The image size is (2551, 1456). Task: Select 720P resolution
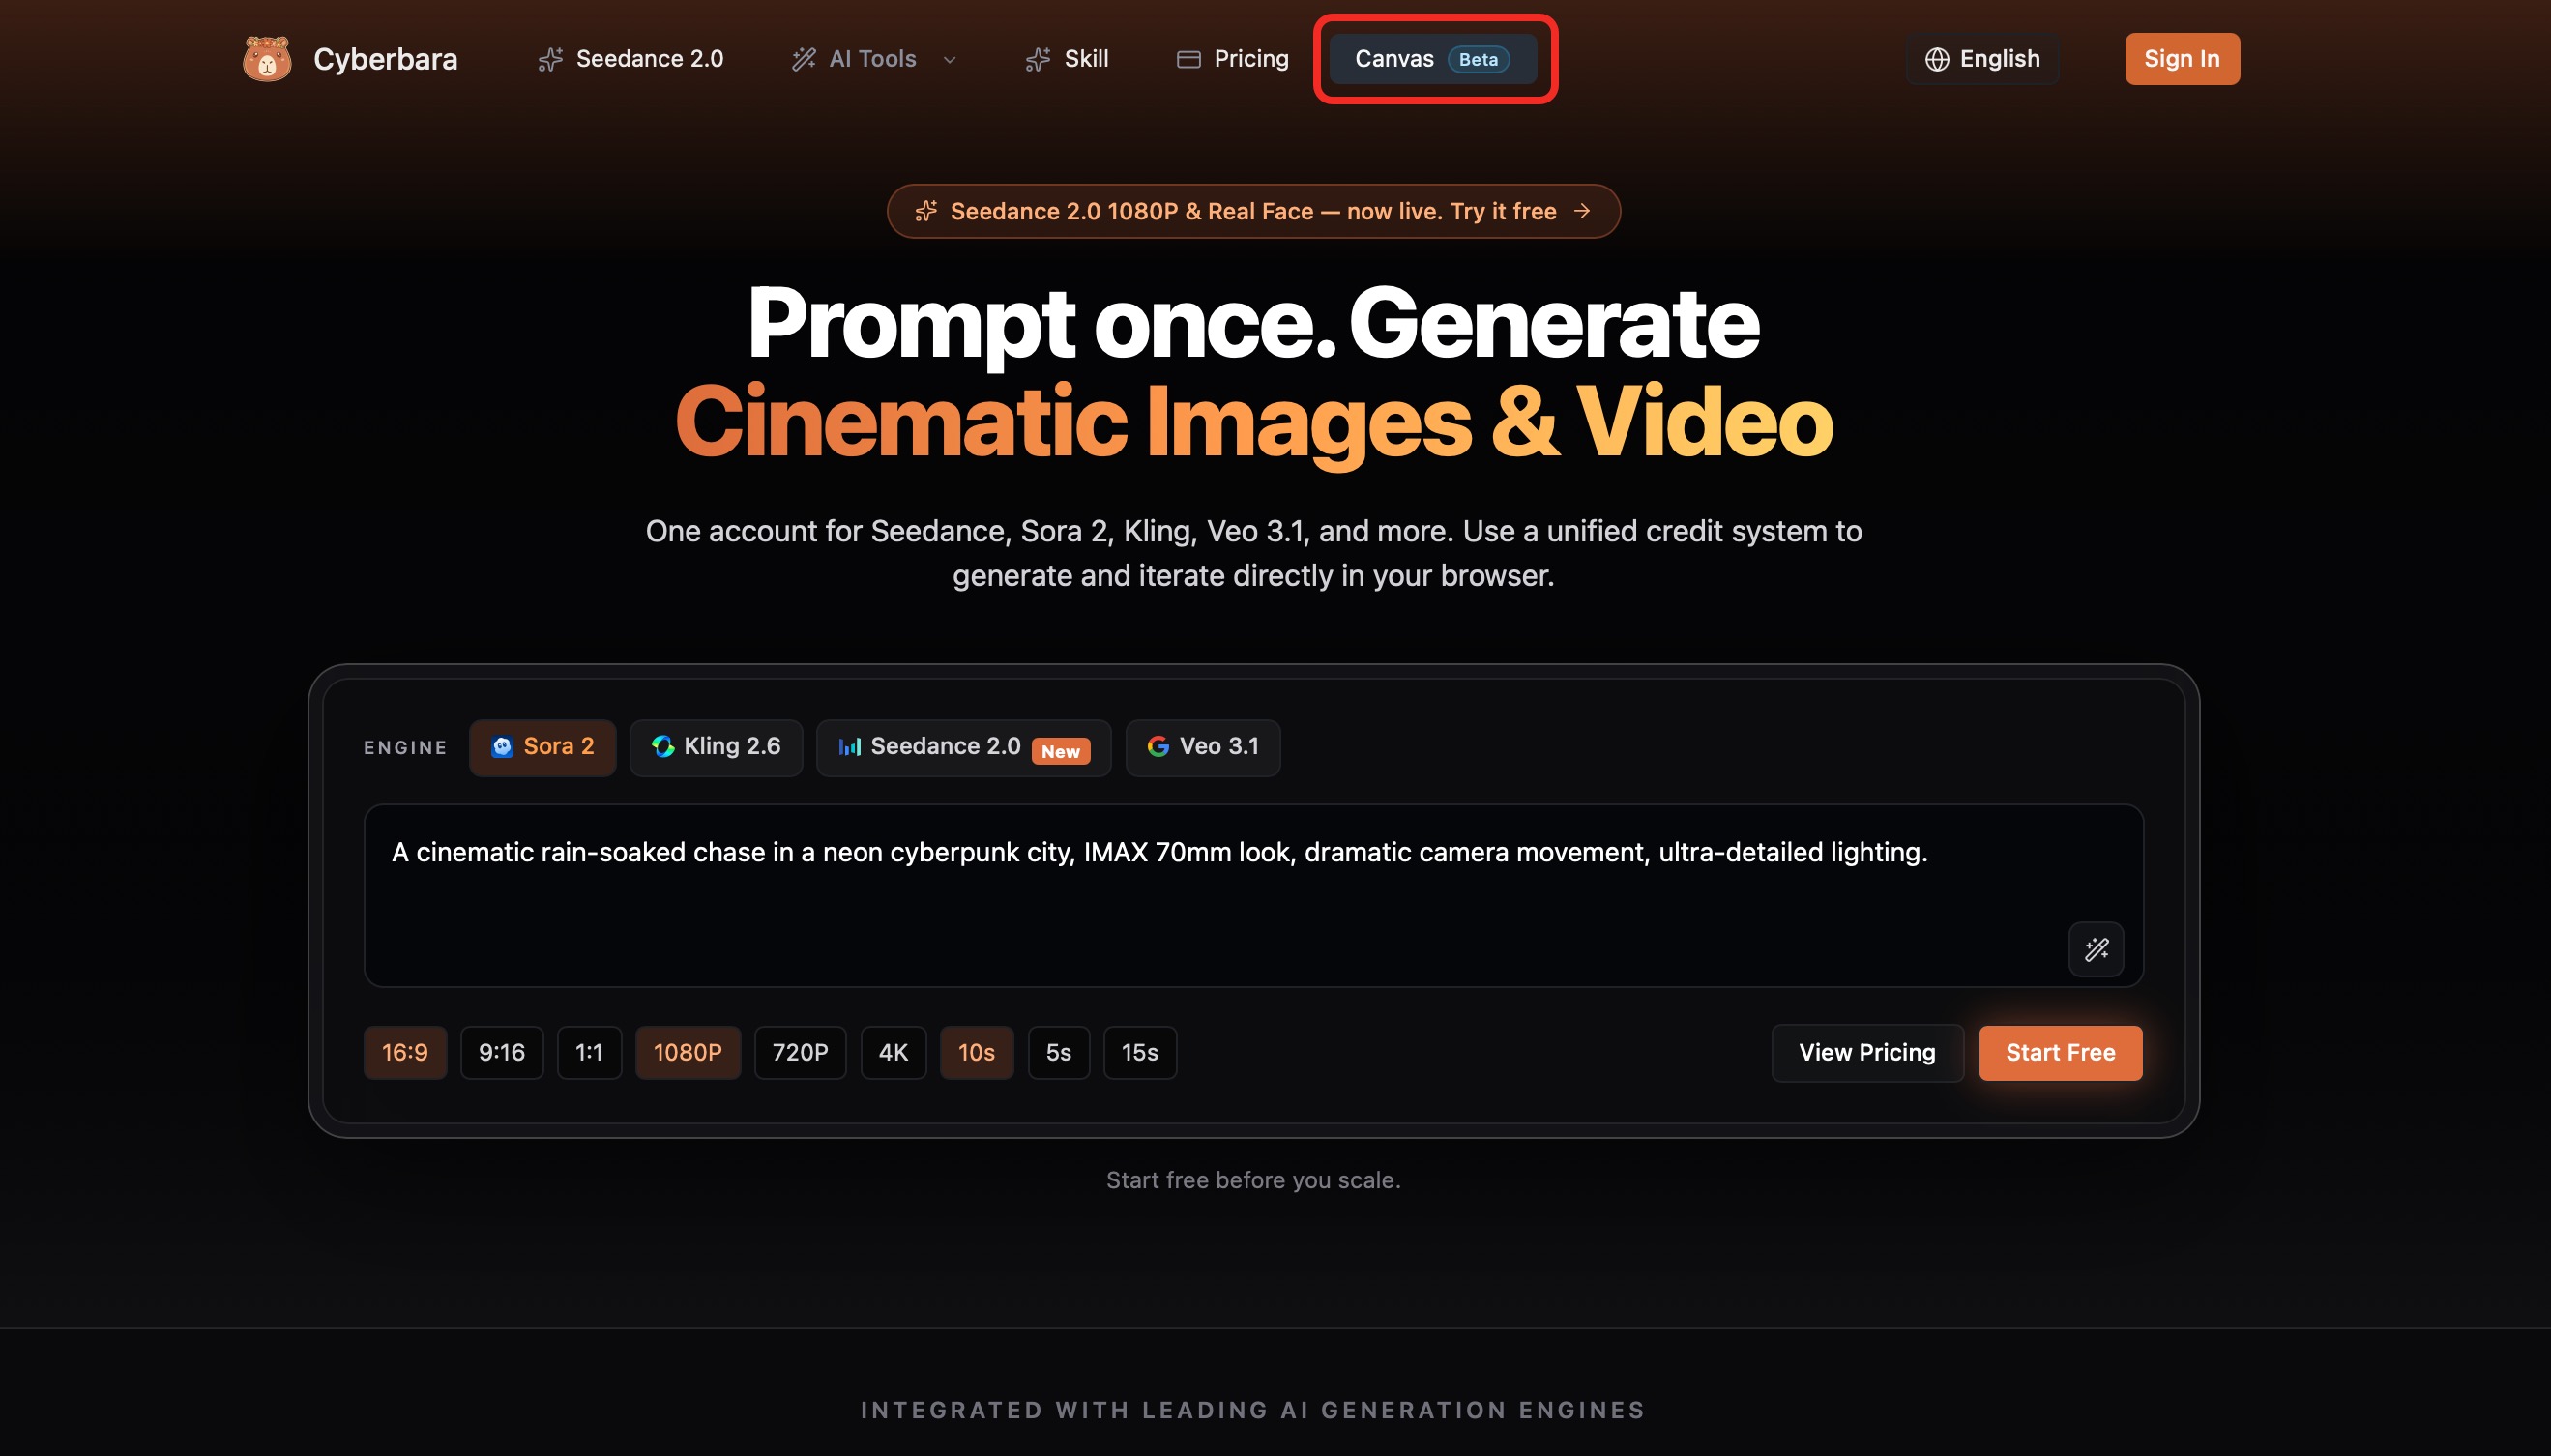tap(800, 1053)
